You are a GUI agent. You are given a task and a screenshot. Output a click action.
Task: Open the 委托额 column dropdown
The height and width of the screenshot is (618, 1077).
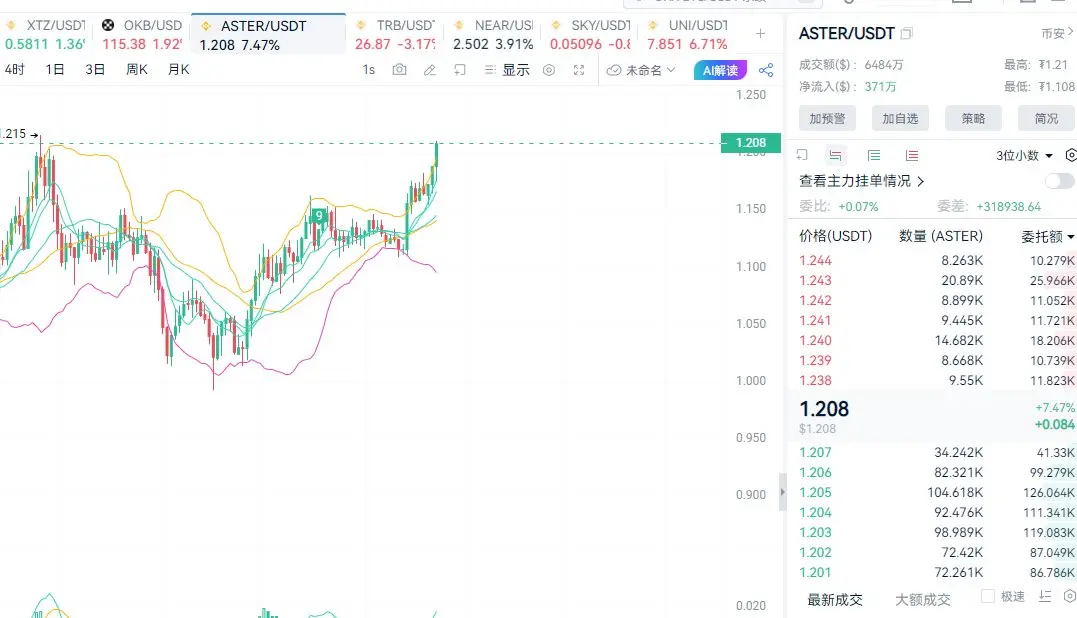pos(1047,237)
